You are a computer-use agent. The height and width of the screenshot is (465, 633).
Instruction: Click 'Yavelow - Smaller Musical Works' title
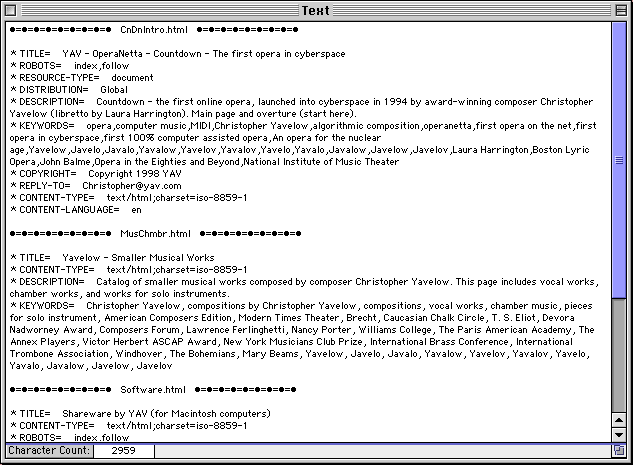pos(138,258)
